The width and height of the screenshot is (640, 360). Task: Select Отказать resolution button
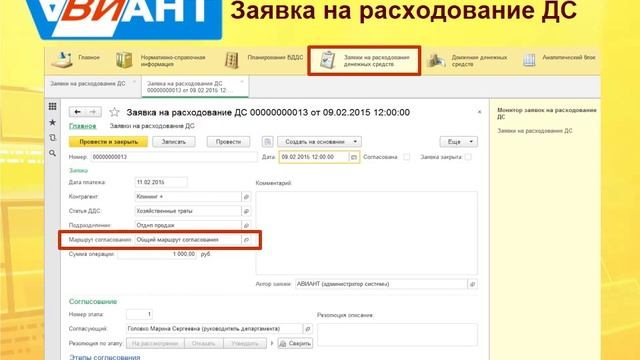pyautogui.click(x=203, y=343)
